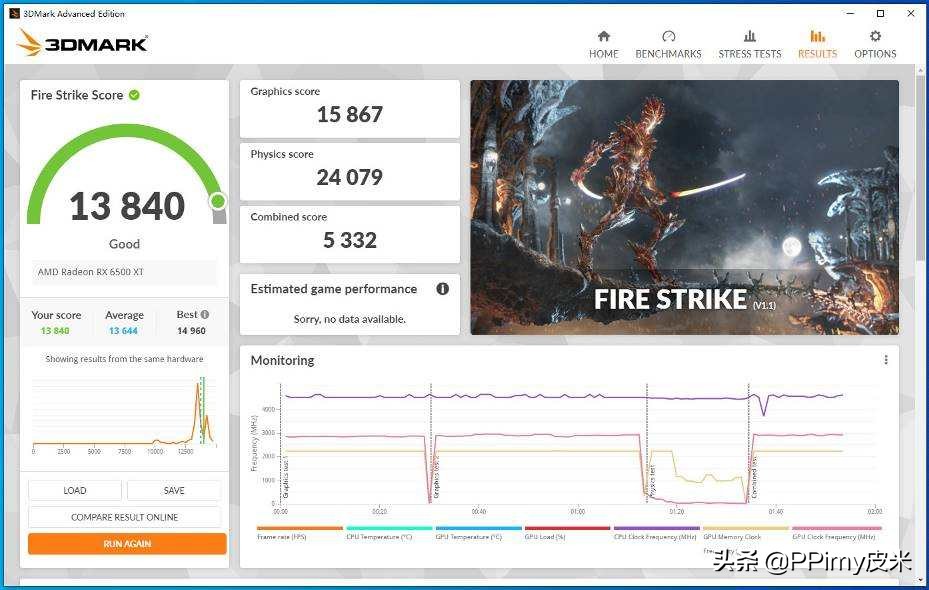Click the Best score 14 960
This screenshot has height=590, width=929.
pos(191,331)
